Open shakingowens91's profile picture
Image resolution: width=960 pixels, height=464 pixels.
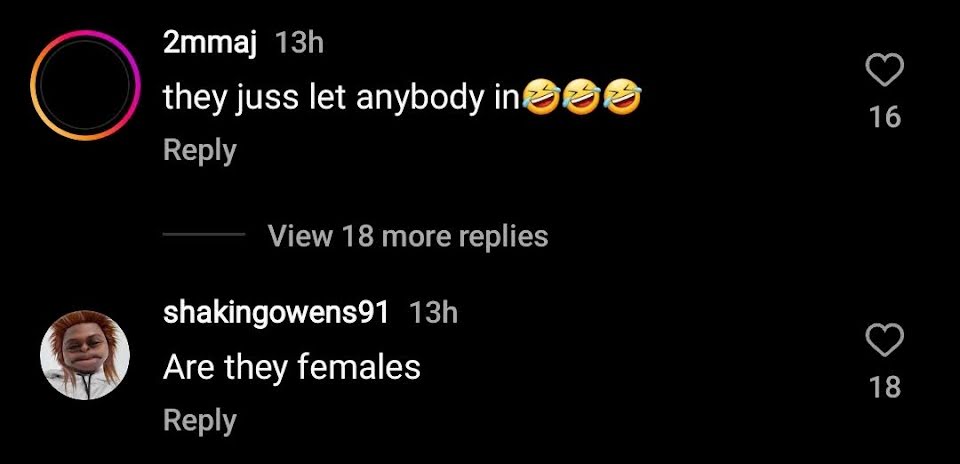click(x=85, y=355)
